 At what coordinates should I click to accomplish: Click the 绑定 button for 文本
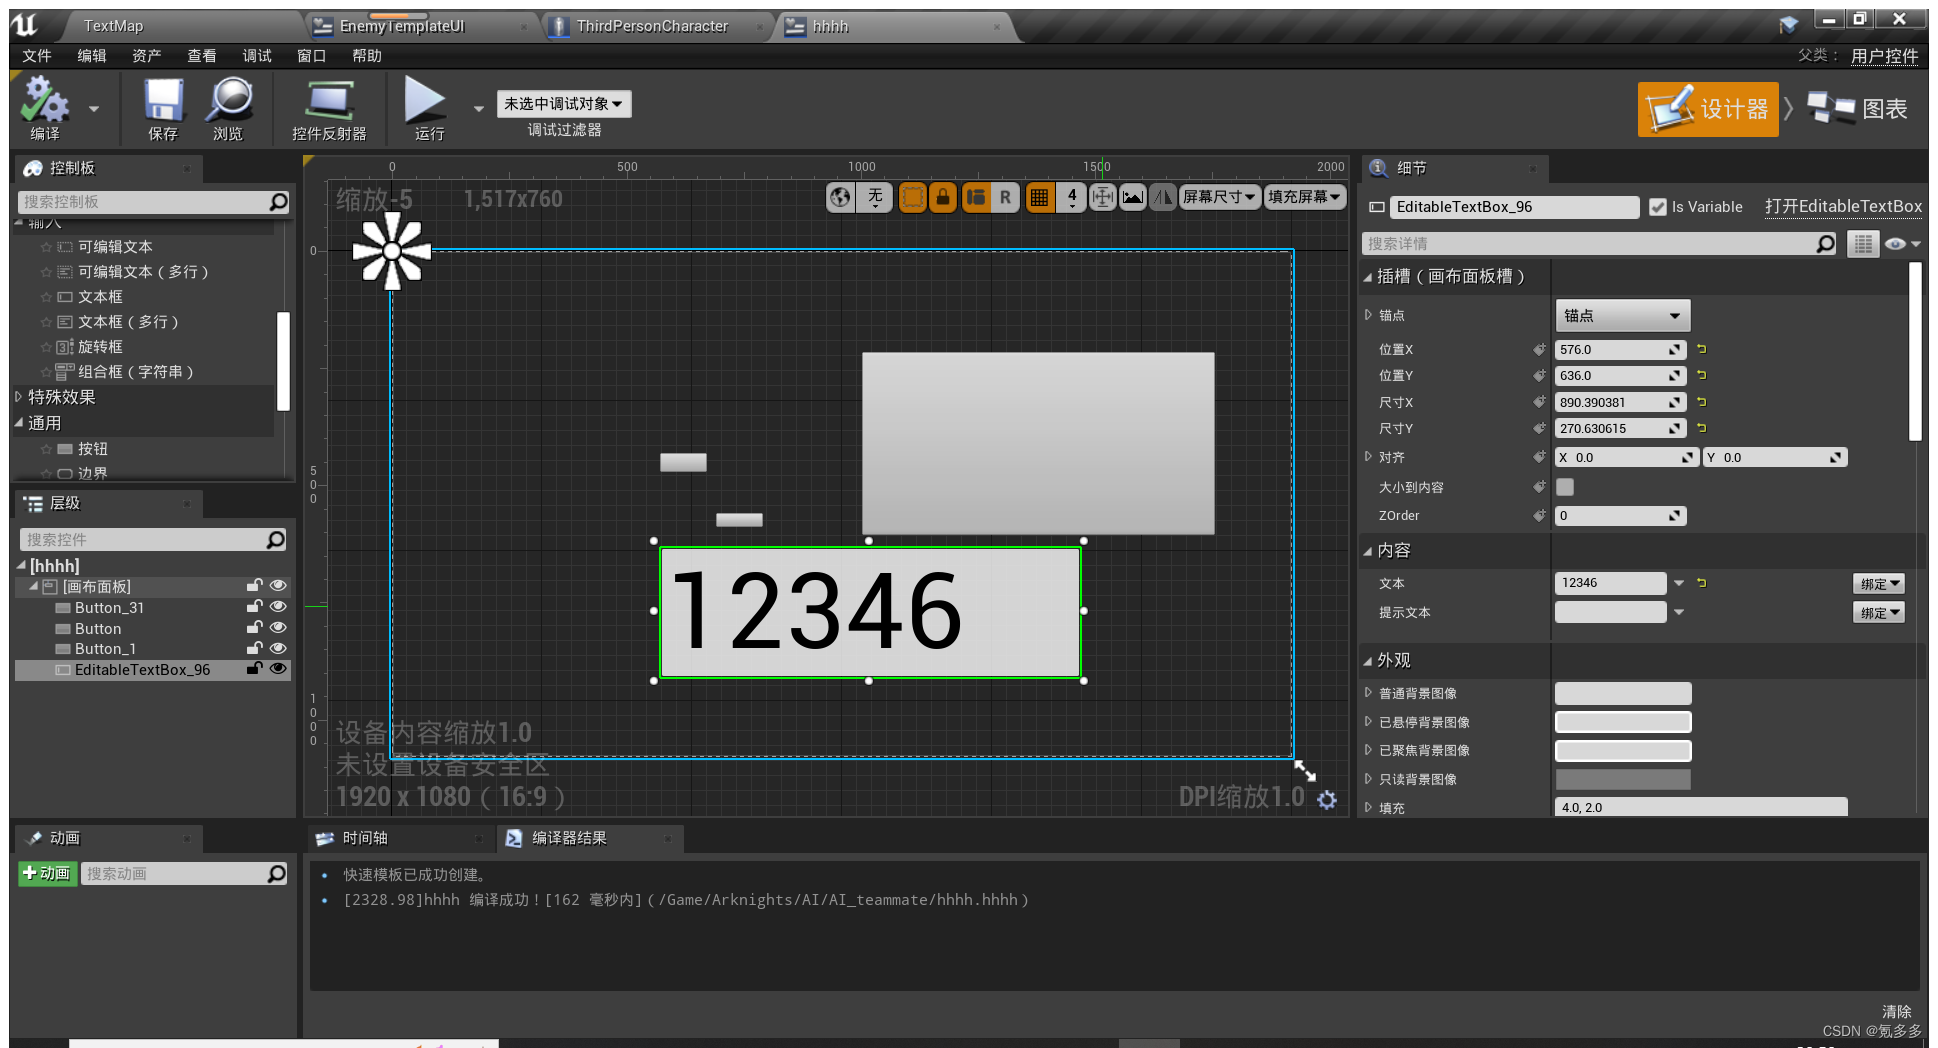click(x=1879, y=584)
